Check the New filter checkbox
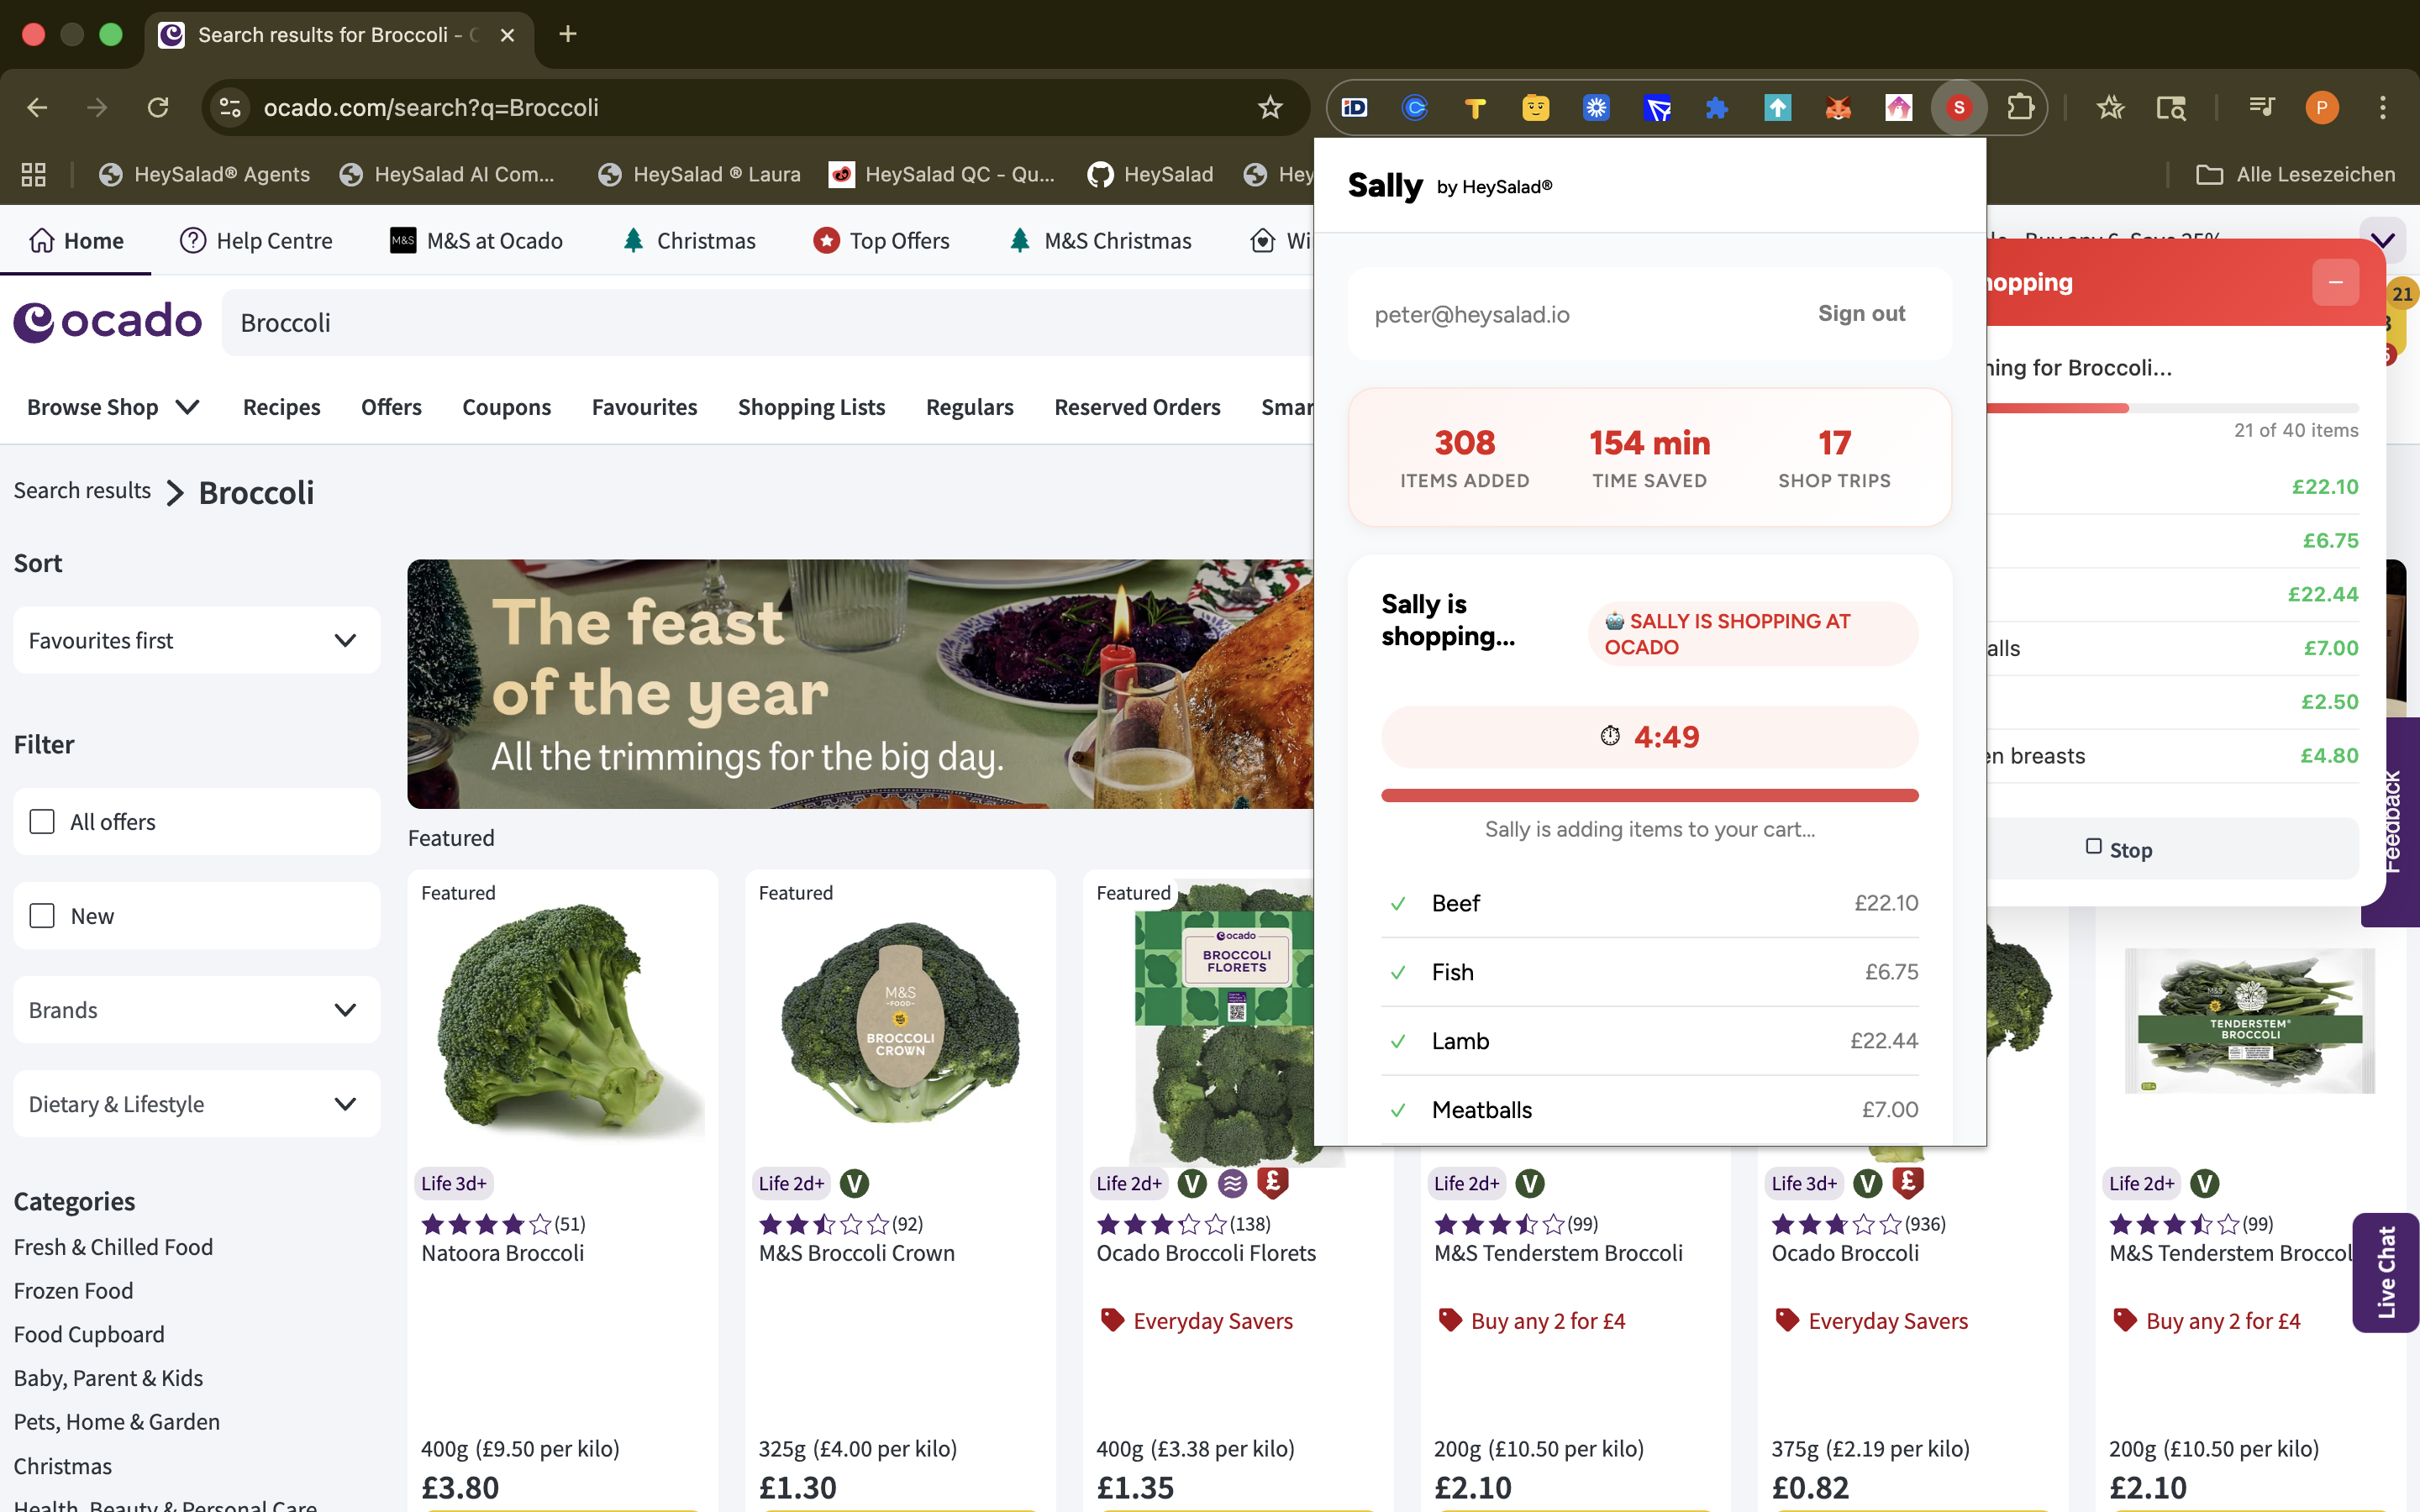This screenshot has height=1512, width=2420. [40, 915]
